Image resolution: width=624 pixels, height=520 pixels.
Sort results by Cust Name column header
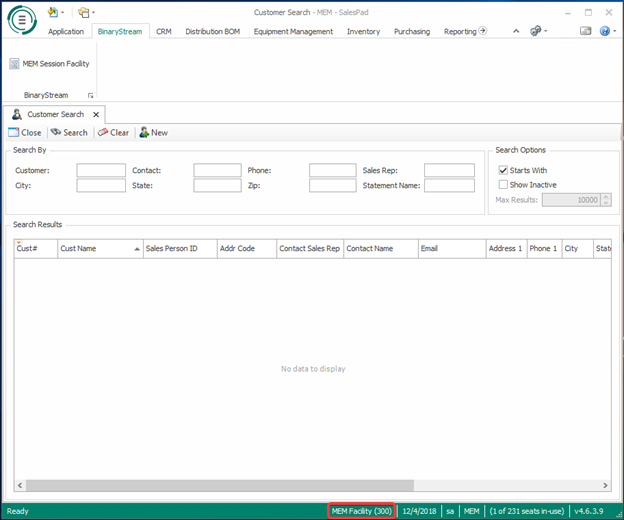click(99, 248)
